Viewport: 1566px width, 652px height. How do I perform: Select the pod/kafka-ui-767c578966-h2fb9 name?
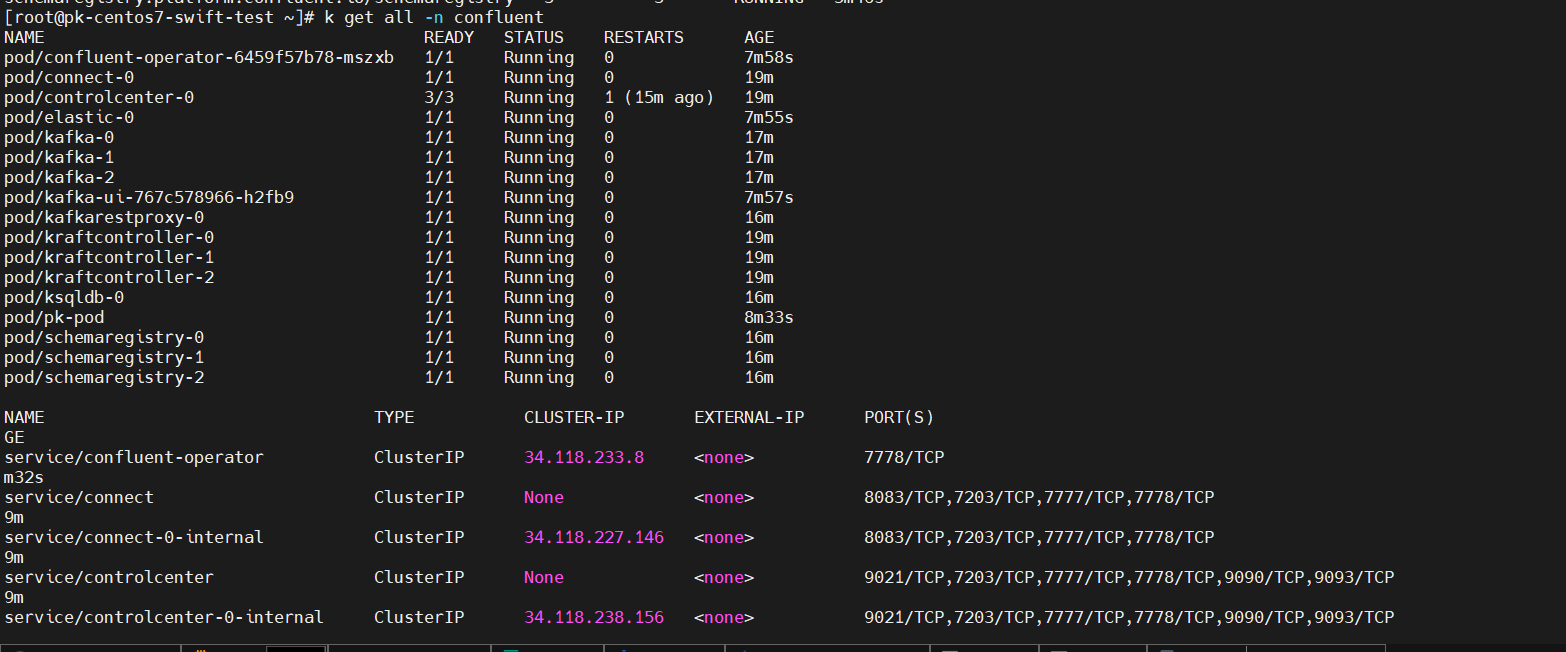(x=149, y=197)
